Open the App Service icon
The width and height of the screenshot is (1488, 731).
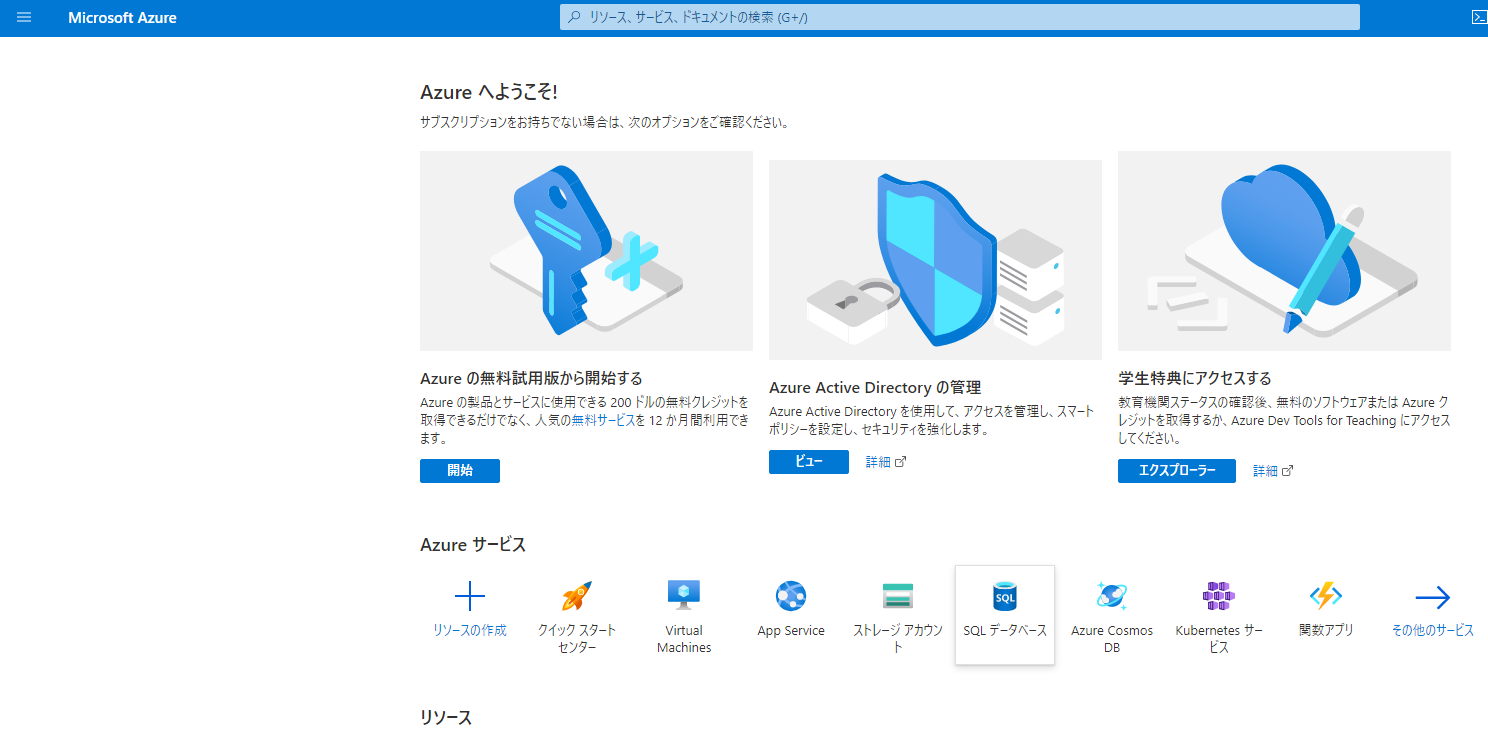pyautogui.click(x=791, y=596)
